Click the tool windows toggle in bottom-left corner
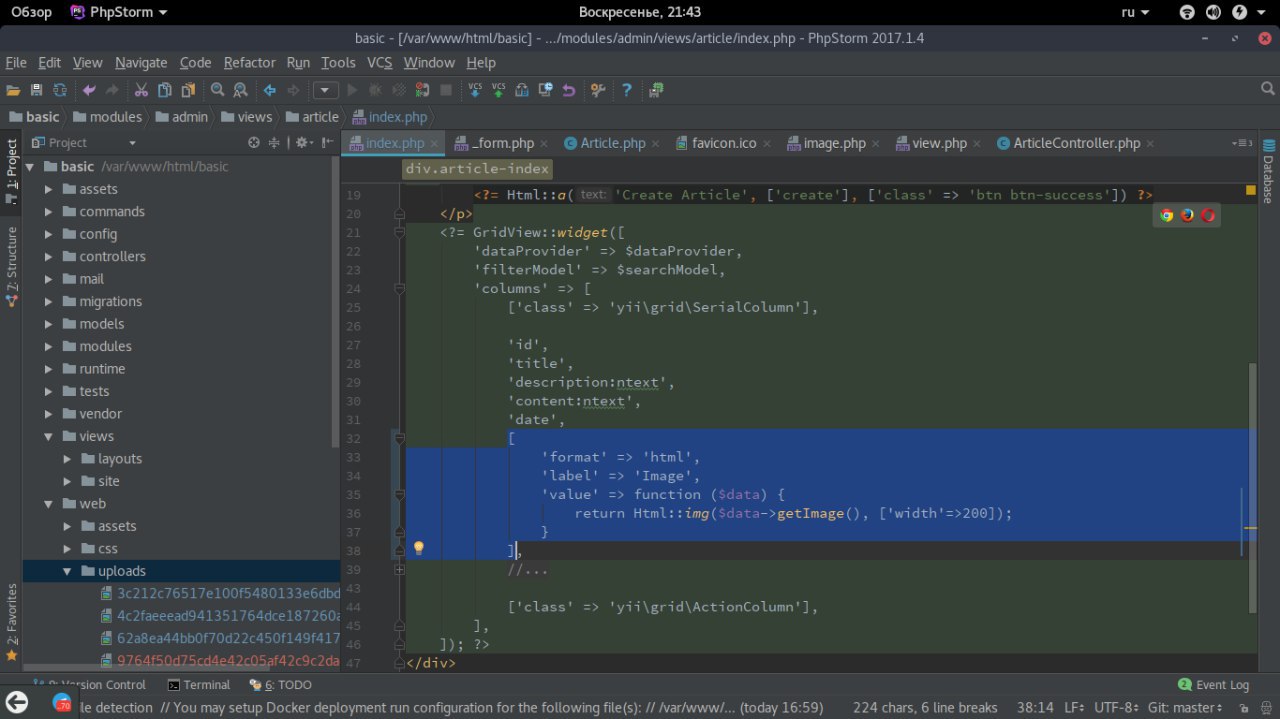This screenshot has height=719, width=1280. (x=16, y=702)
